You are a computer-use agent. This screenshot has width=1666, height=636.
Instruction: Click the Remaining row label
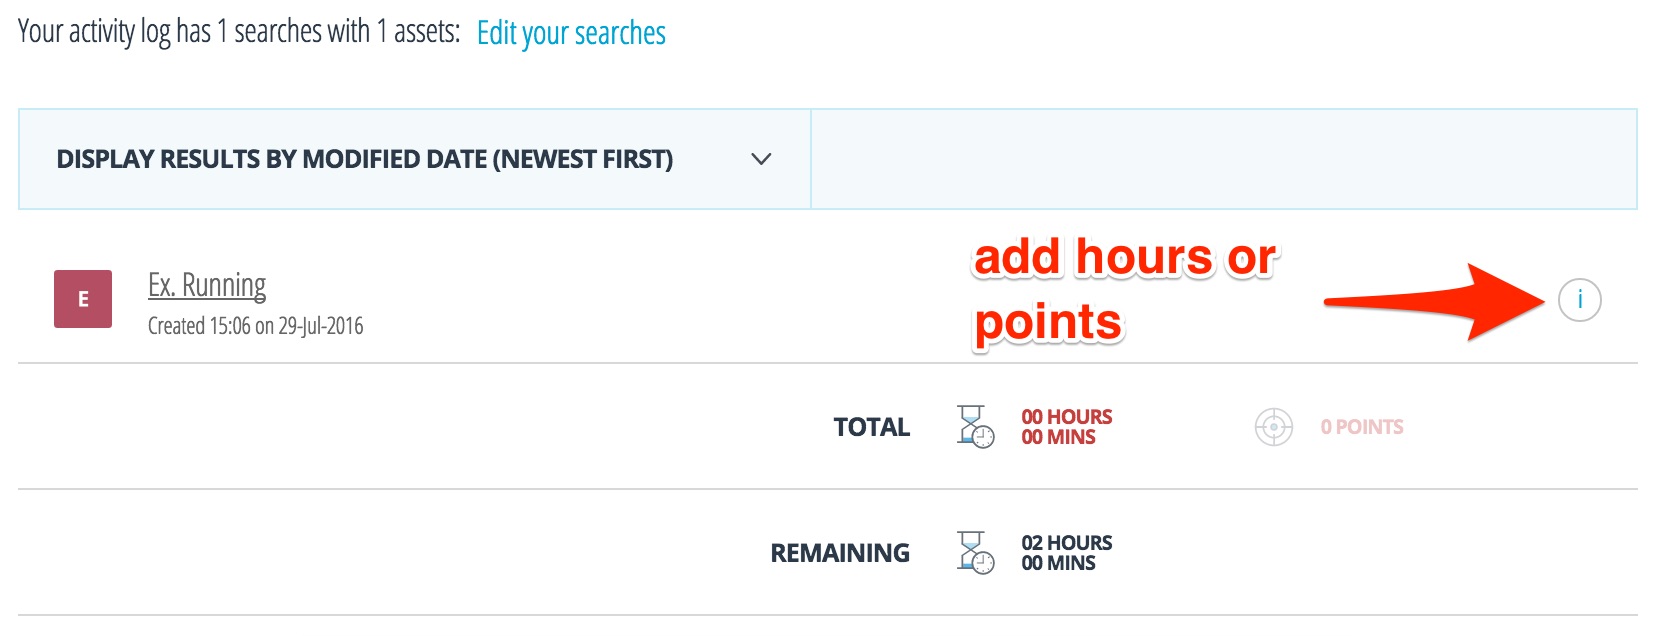pyautogui.click(x=840, y=553)
